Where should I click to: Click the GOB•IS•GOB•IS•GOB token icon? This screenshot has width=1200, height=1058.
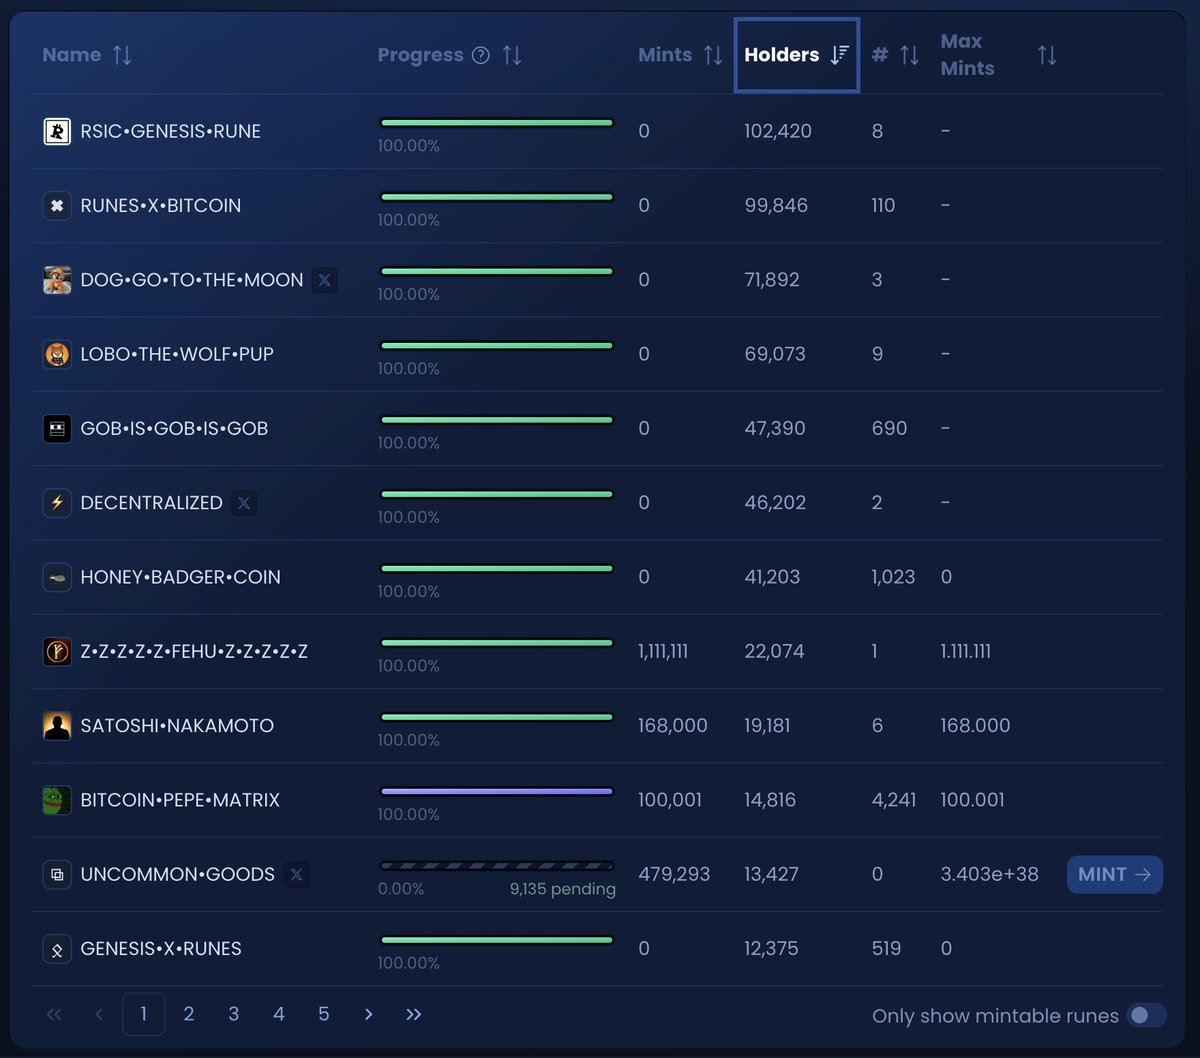point(57,428)
